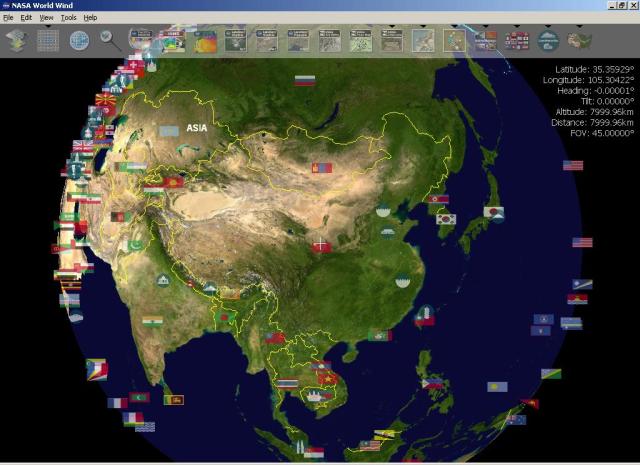
Task: Click the Latitude: 35.35929° readout
Action: click(x=595, y=69)
